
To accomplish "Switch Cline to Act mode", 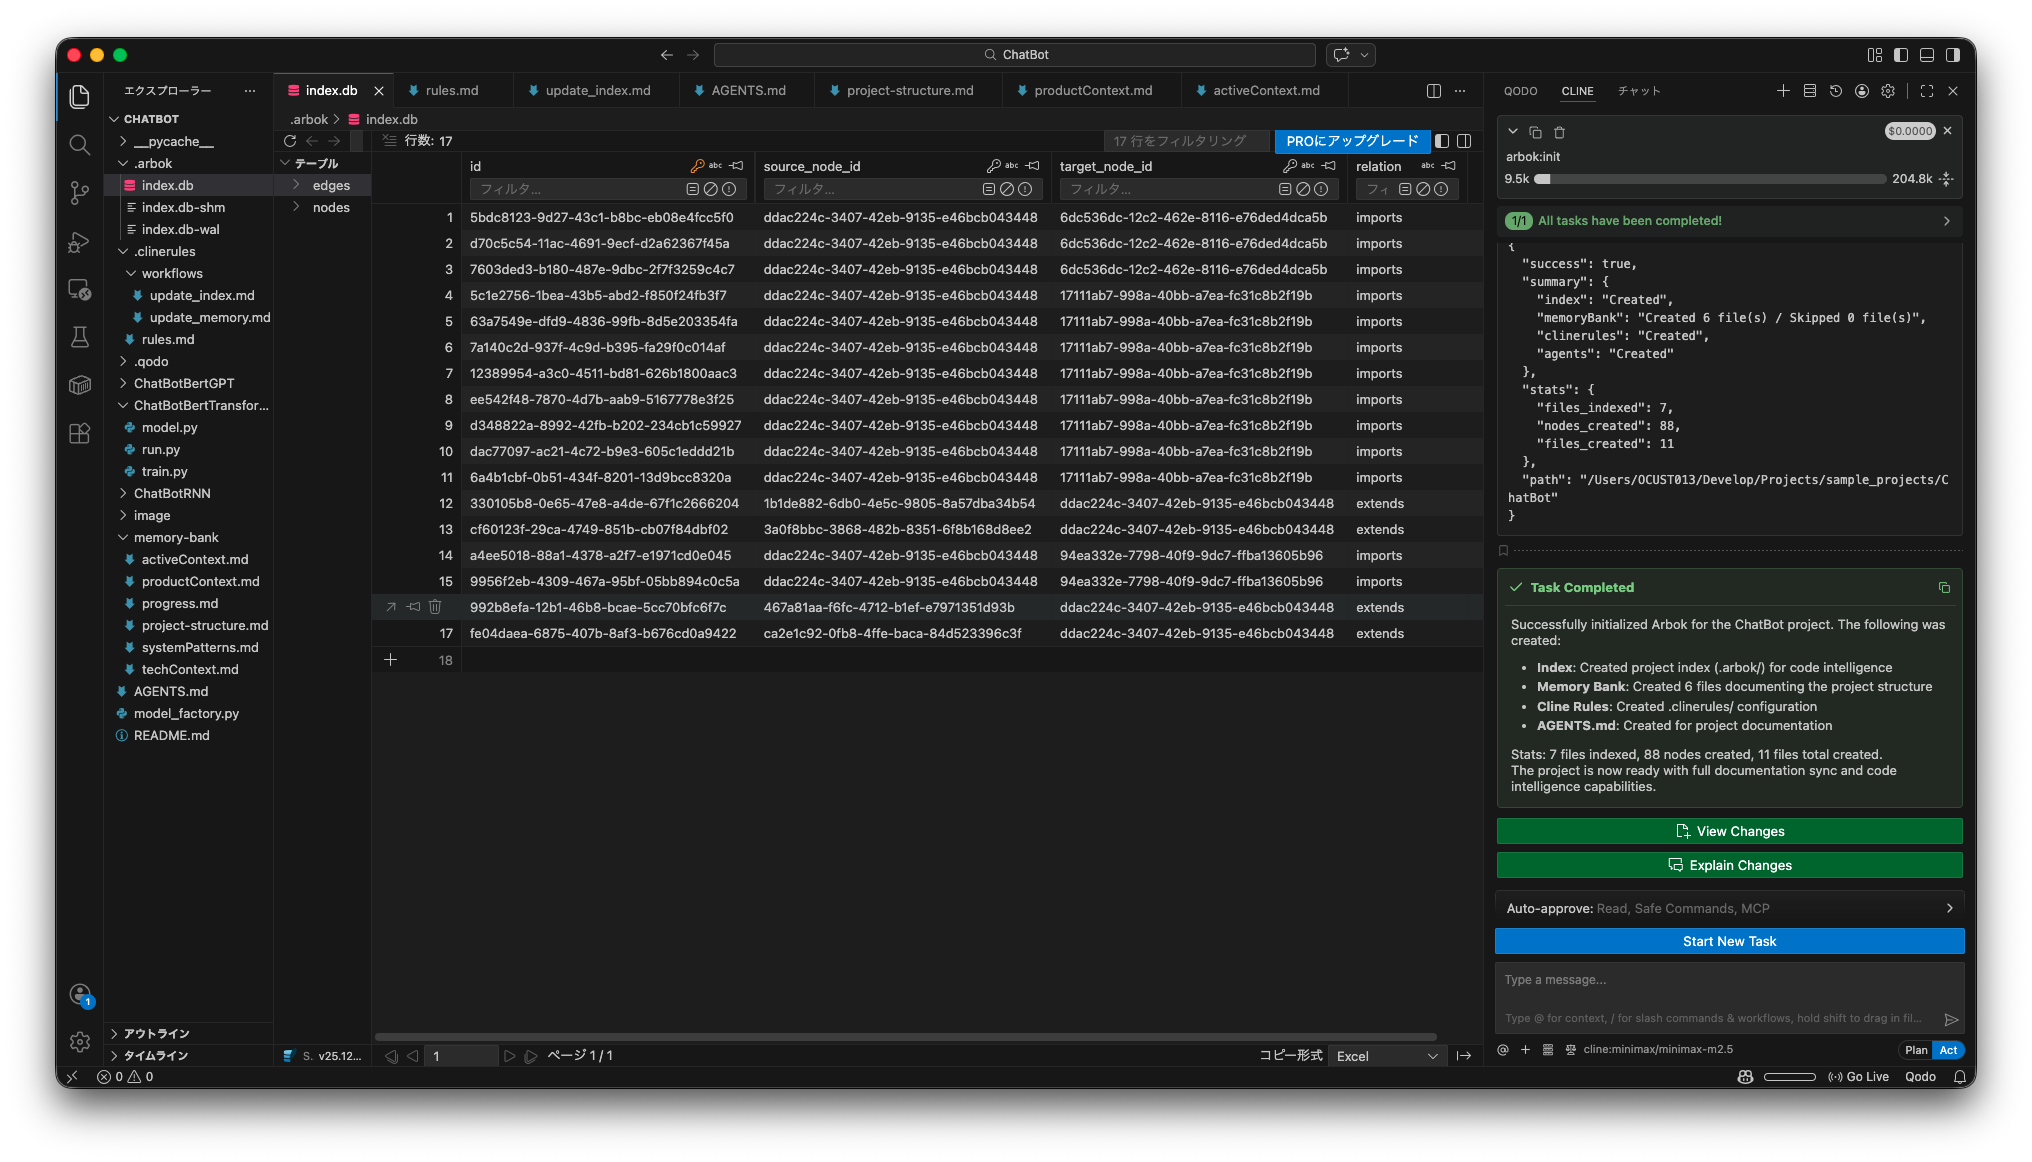I will point(1948,1050).
